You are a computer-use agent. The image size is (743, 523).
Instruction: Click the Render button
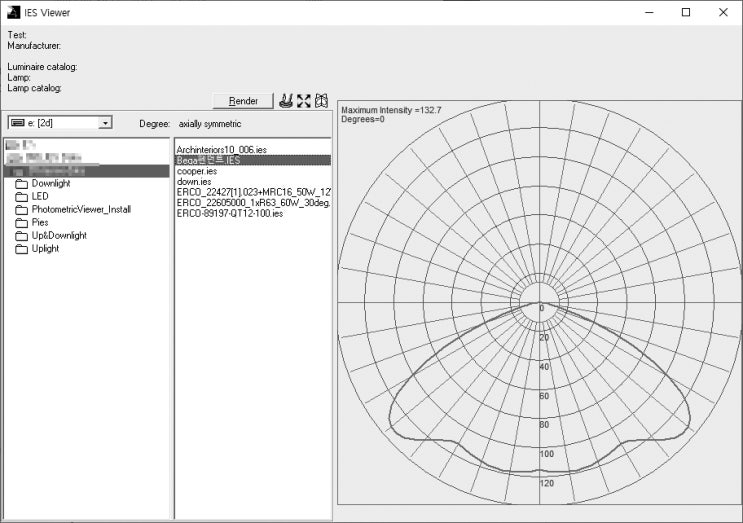(x=243, y=101)
